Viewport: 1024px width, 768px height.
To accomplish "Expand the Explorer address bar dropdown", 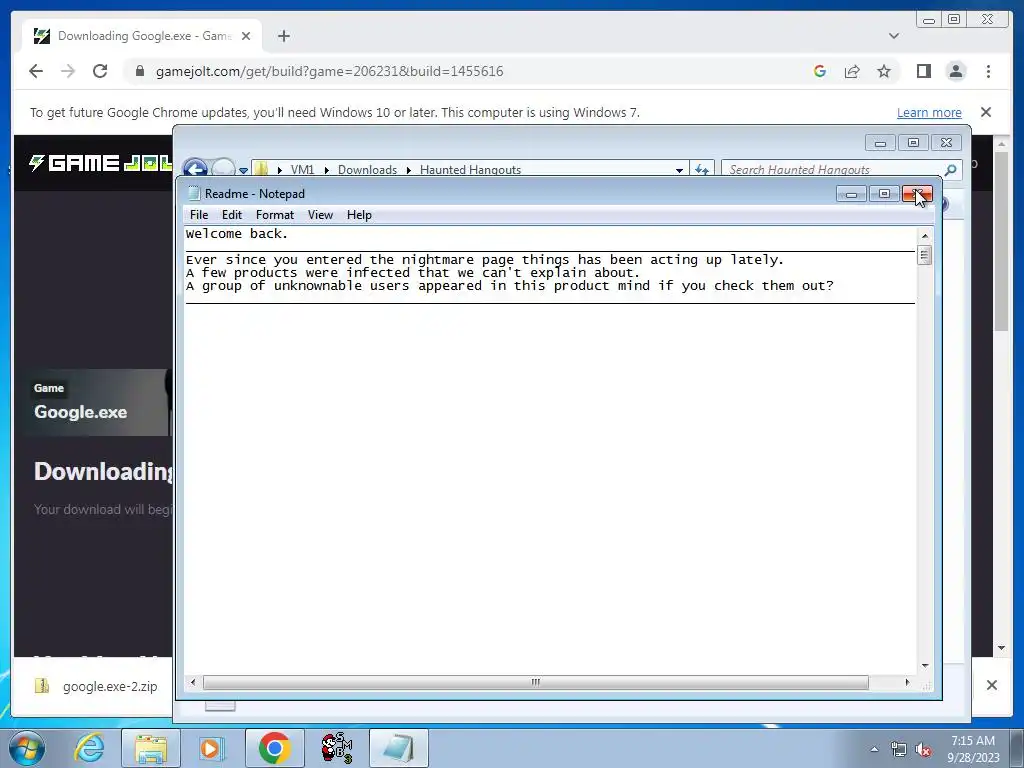I will click(679, 170).
